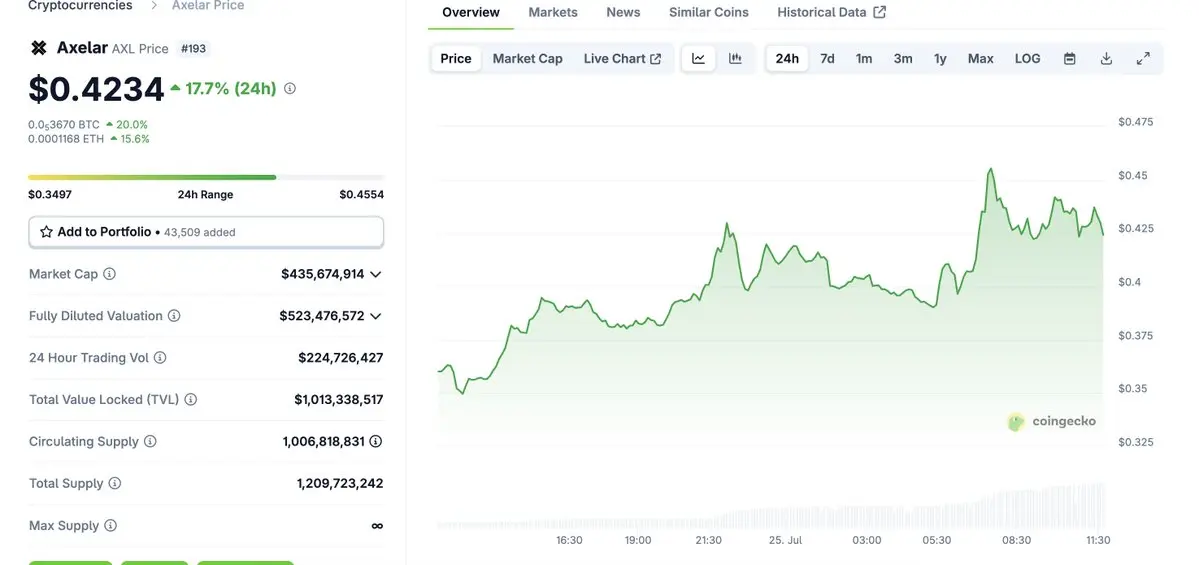Download chart data icon
The image size is (1199, 565).
(x=1106, y=59)
